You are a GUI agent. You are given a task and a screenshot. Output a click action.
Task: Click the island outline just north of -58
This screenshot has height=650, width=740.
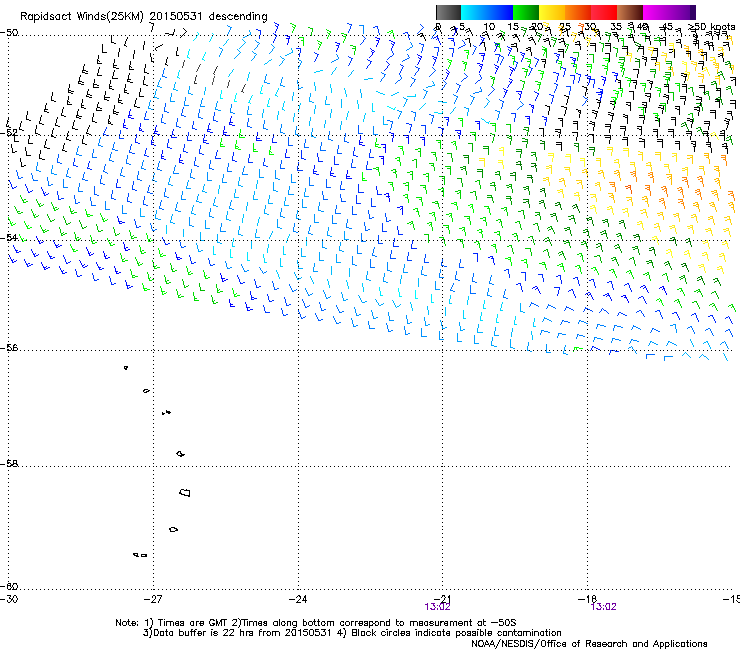coord(180,454)
